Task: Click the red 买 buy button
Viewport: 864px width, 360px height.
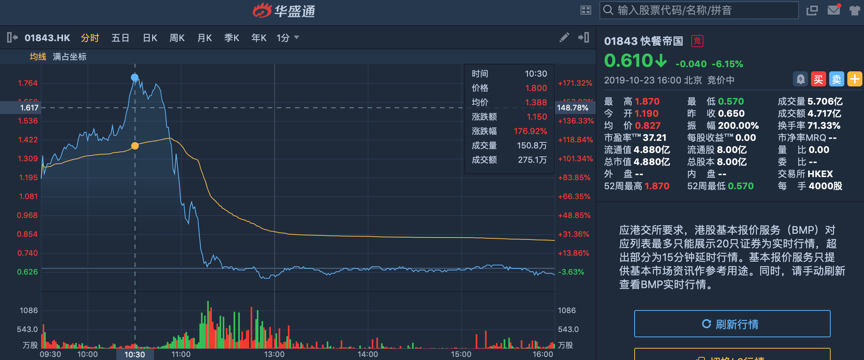Action: (818, 79)
